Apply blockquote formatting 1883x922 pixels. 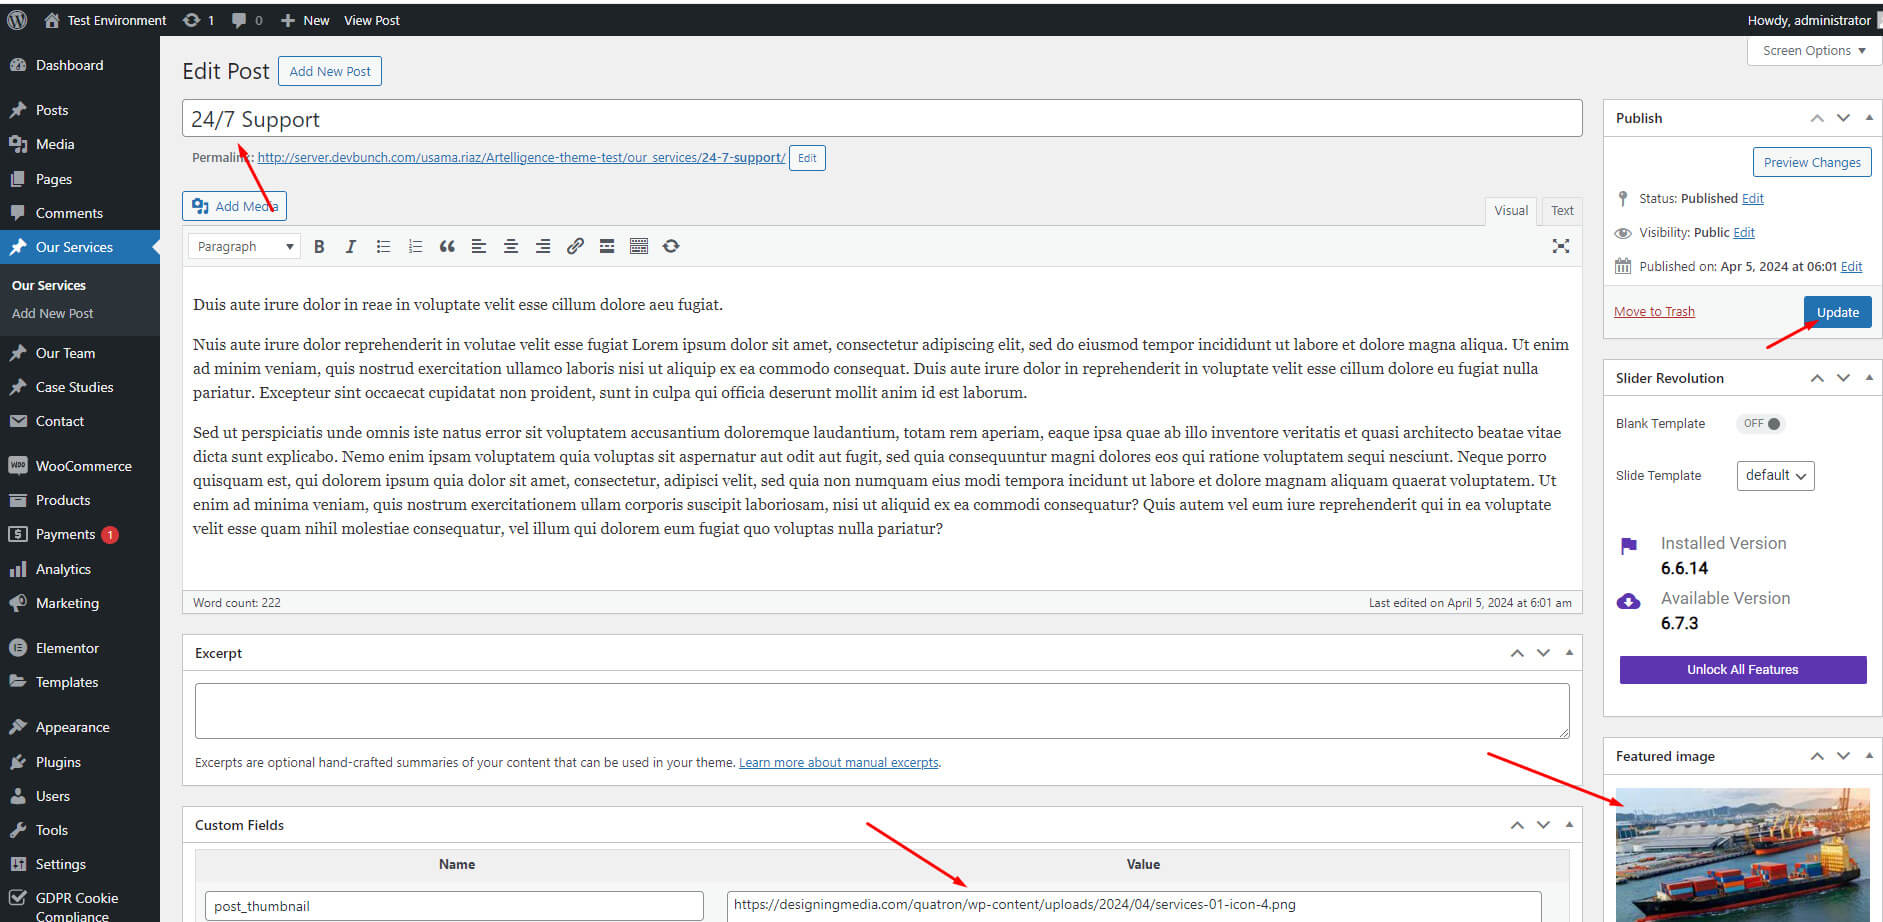coord(447,246)
